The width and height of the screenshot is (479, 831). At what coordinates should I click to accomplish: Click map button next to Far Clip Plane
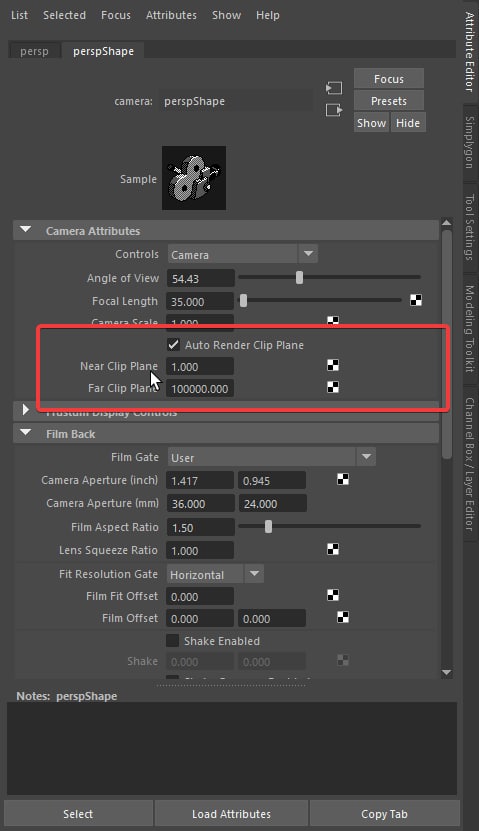pyautogui.click(x=333, y=387)
